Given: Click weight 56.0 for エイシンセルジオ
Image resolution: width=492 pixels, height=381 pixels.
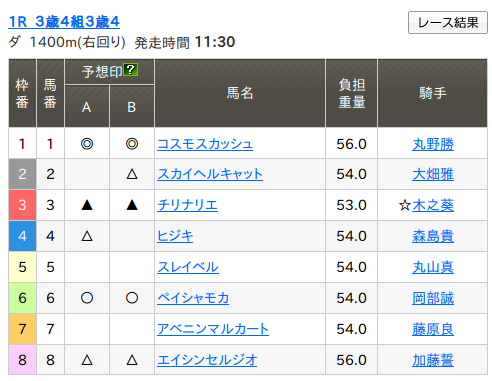Looking at the screenshot, I should tap(351, 360).
